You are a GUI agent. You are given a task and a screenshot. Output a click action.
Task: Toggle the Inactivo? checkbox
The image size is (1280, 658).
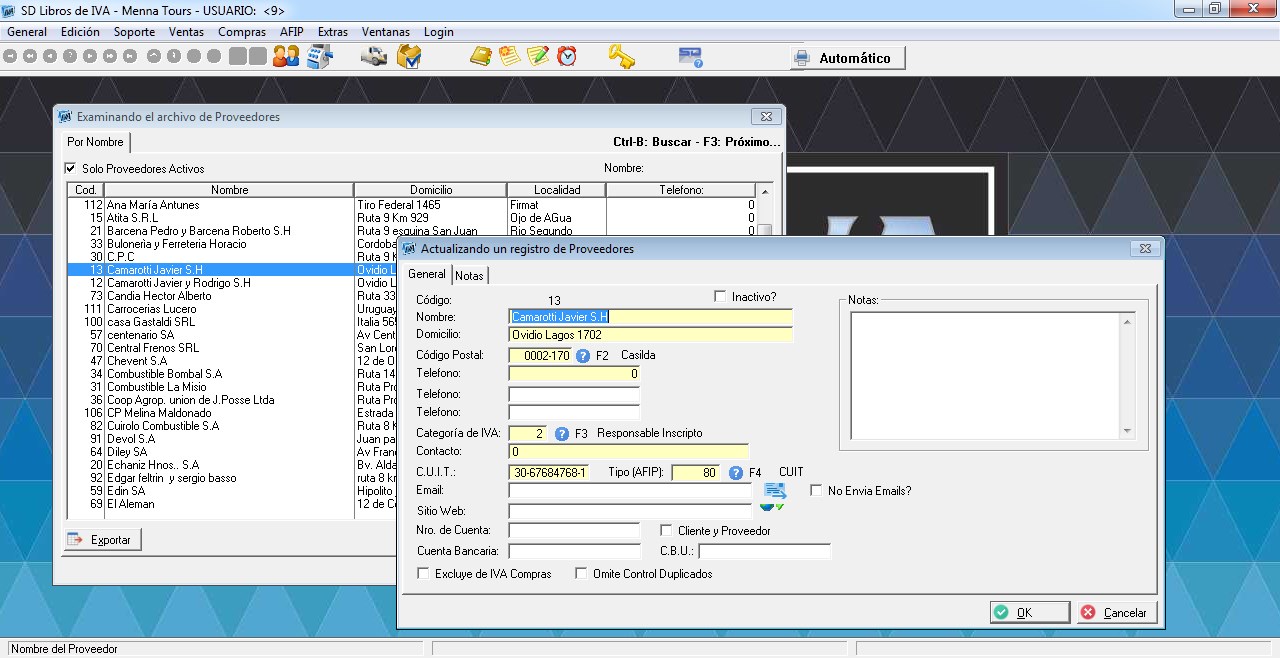pos(720,296)
